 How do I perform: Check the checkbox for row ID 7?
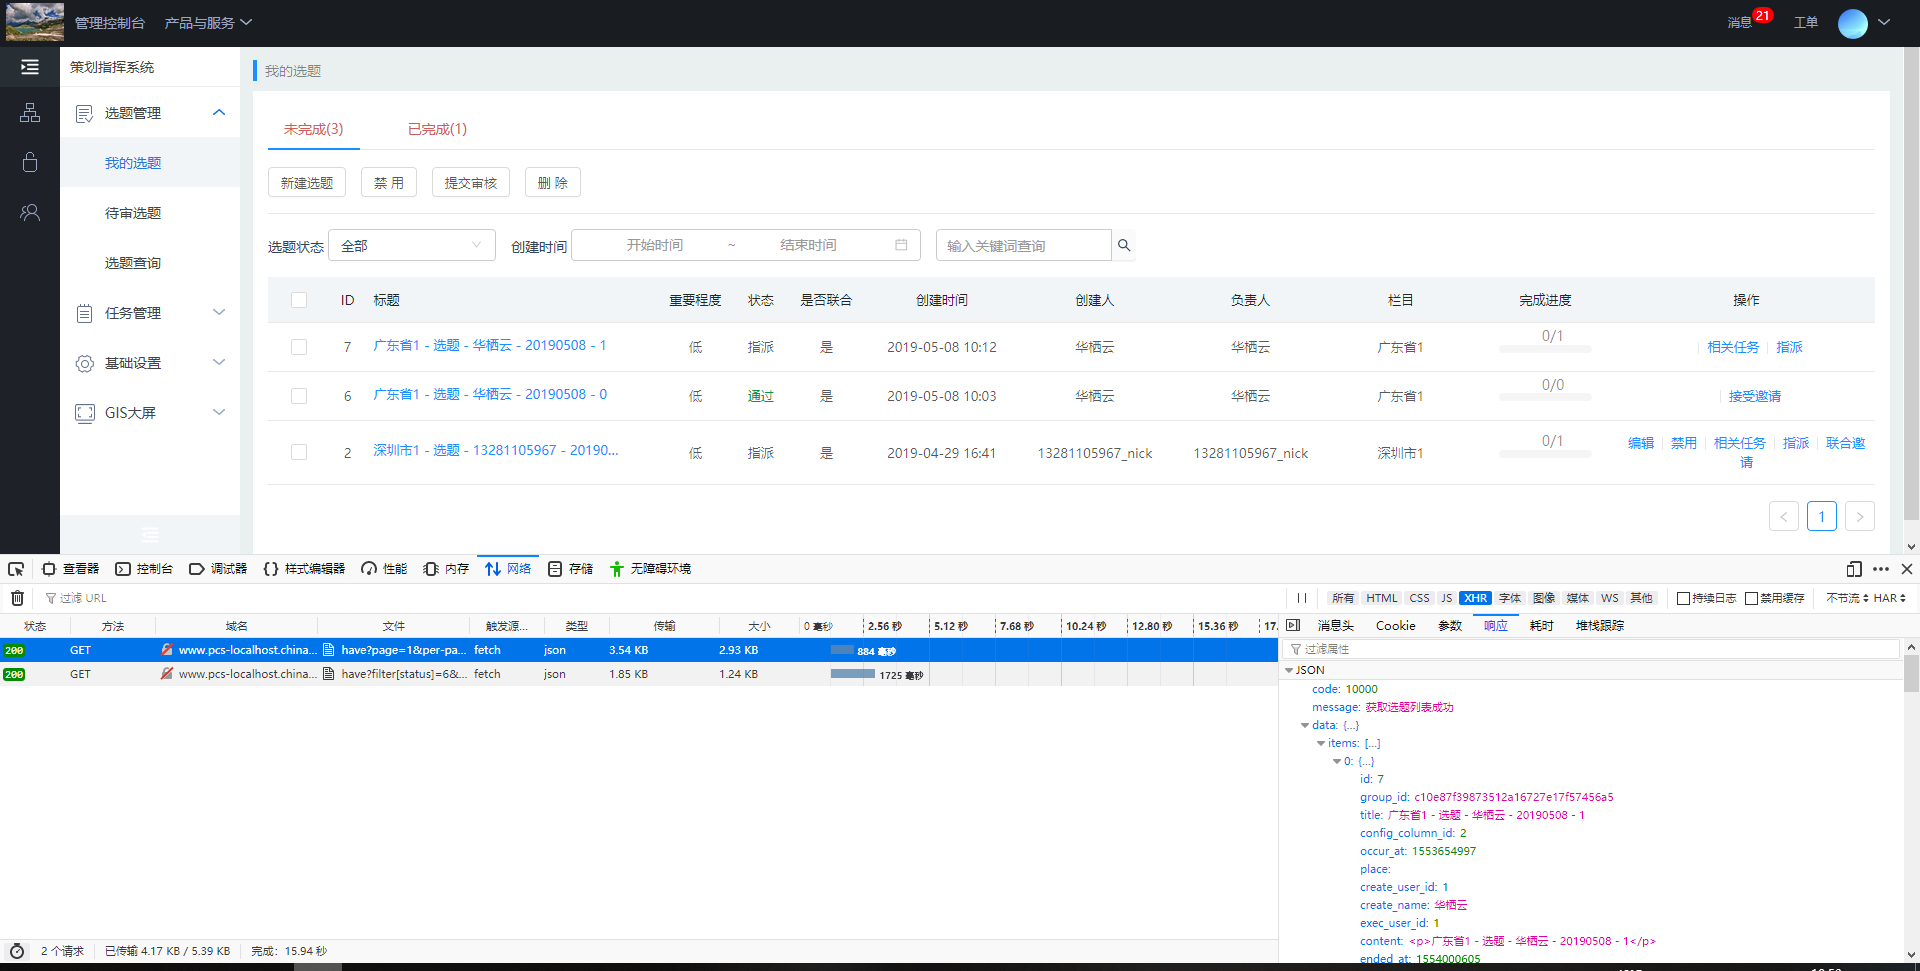pyautogui.click(x=299, y=347)
